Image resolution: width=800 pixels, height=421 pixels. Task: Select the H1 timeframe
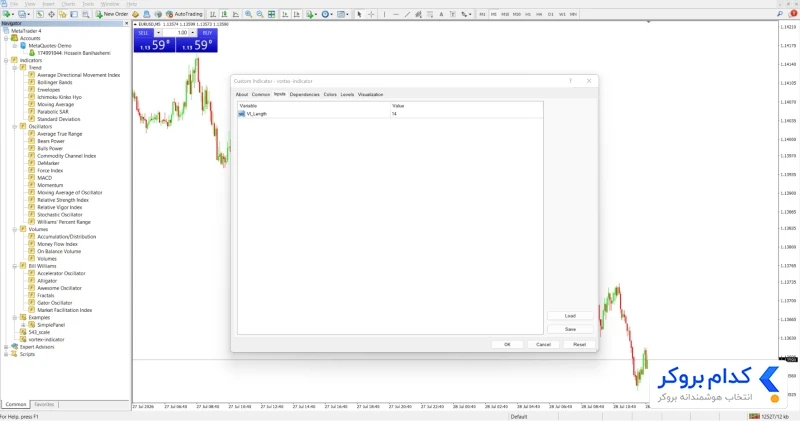(528, 14)
